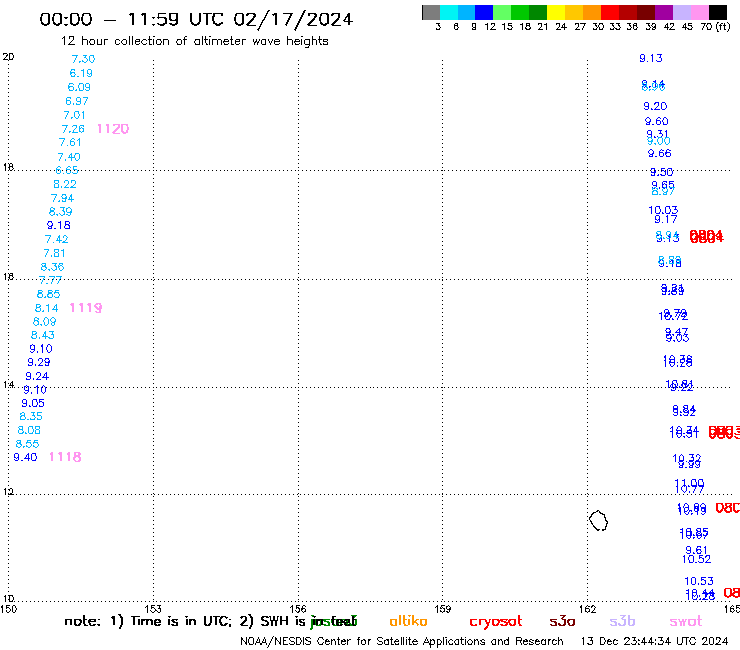
Task: Select the 's3b' satellite legend label
Action: tap(622, 621)
